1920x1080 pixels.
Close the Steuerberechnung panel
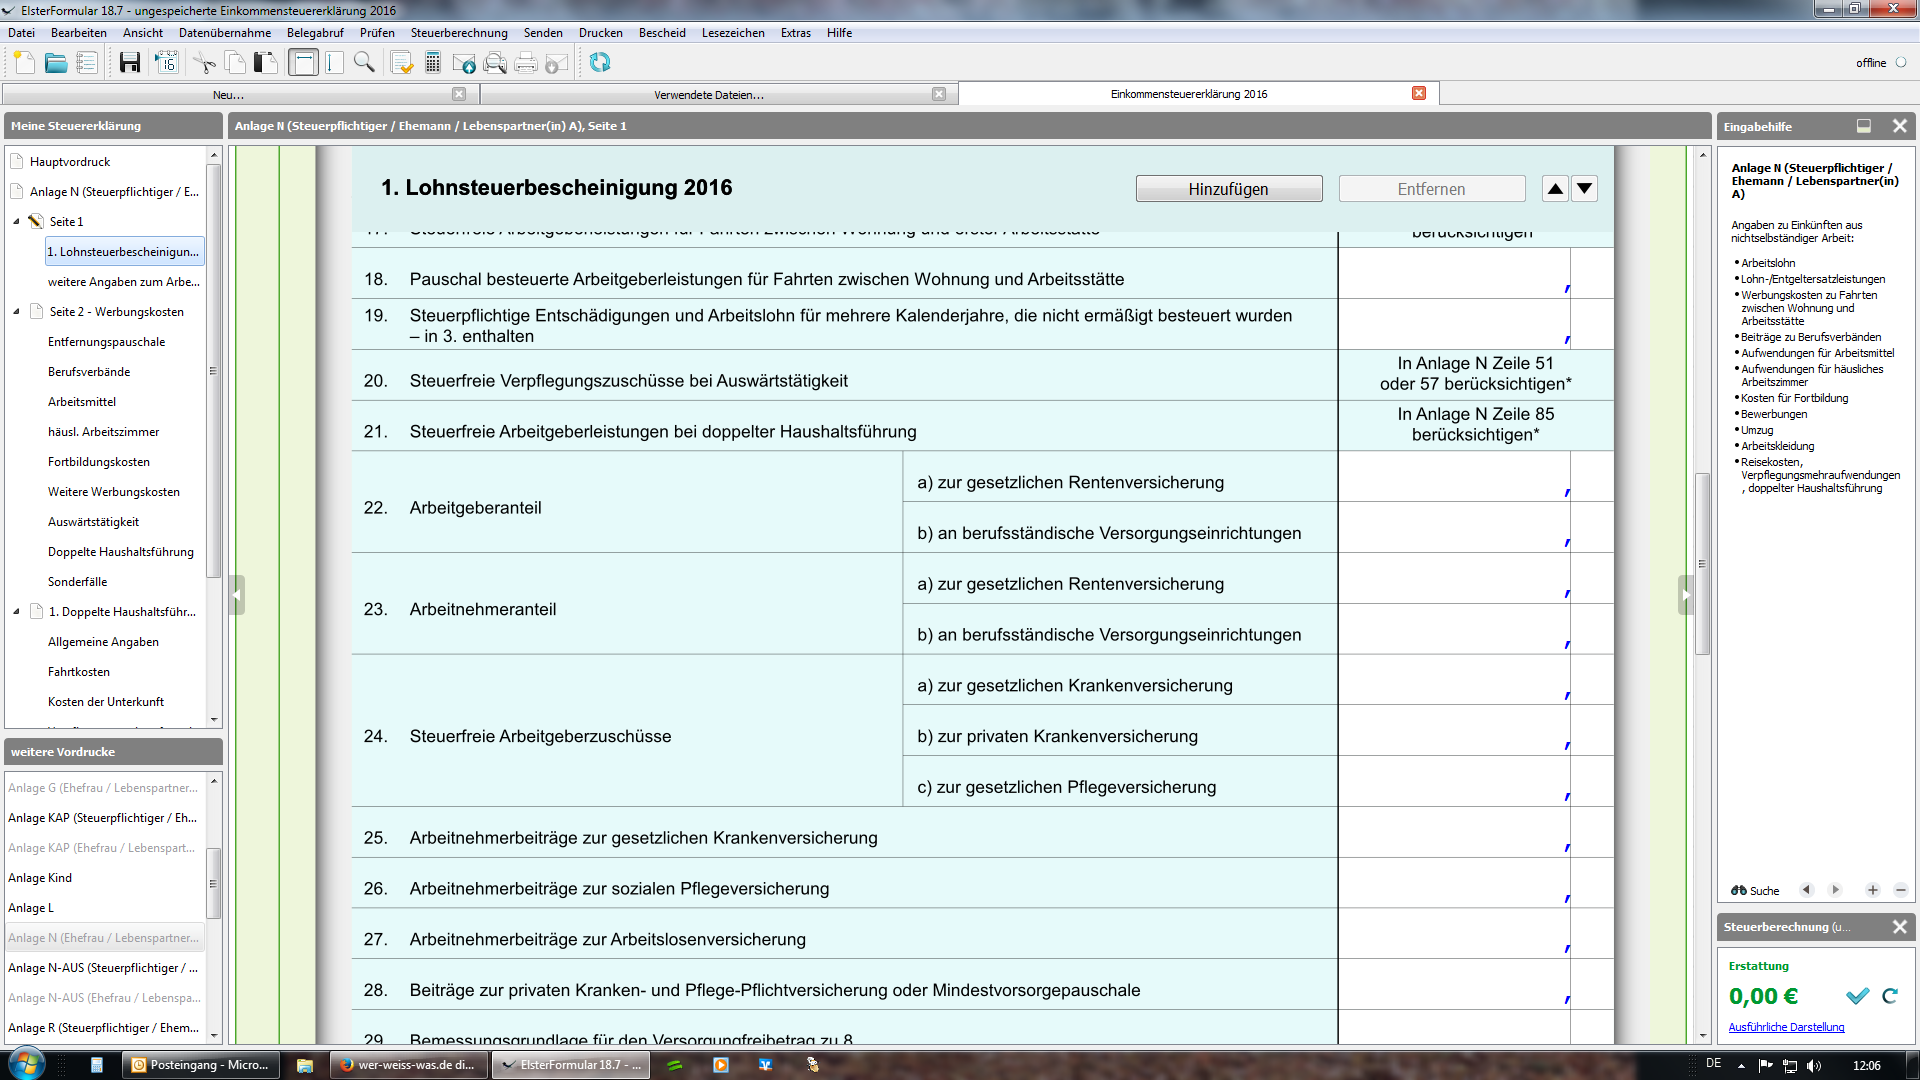point(1900,927)
